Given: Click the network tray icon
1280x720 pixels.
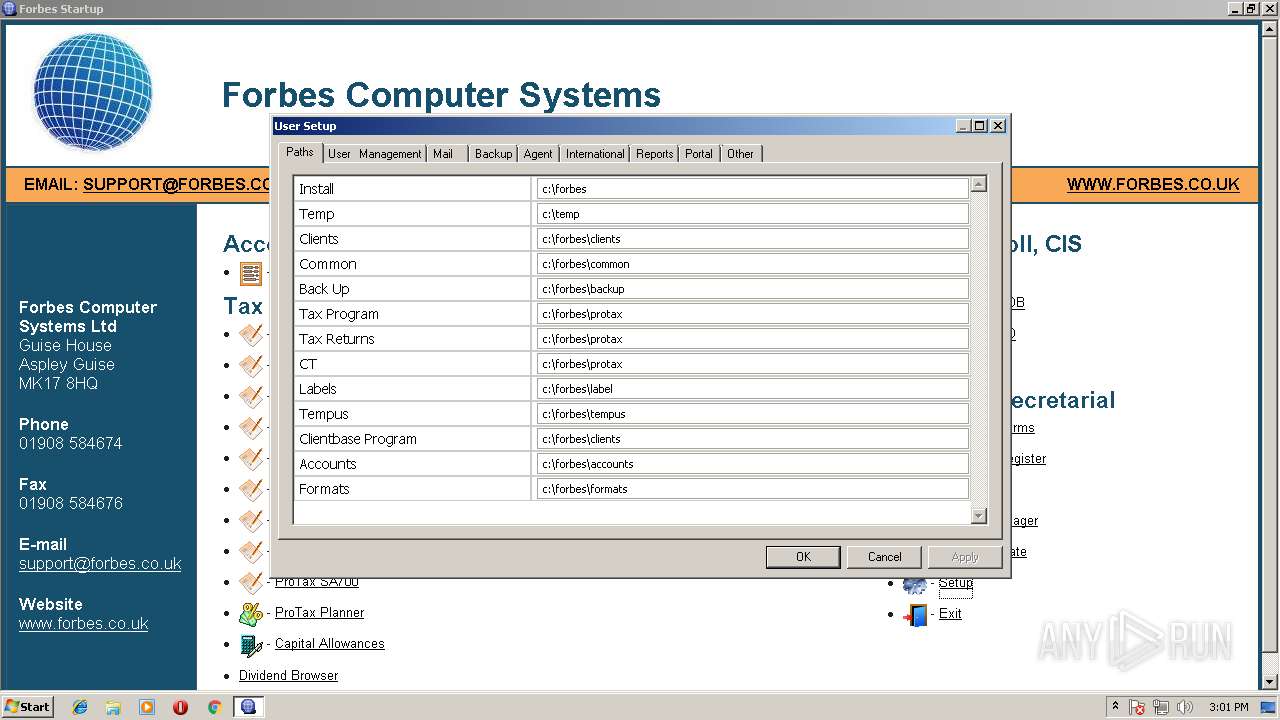Looking at the screenshot, I should point(1161,707).
